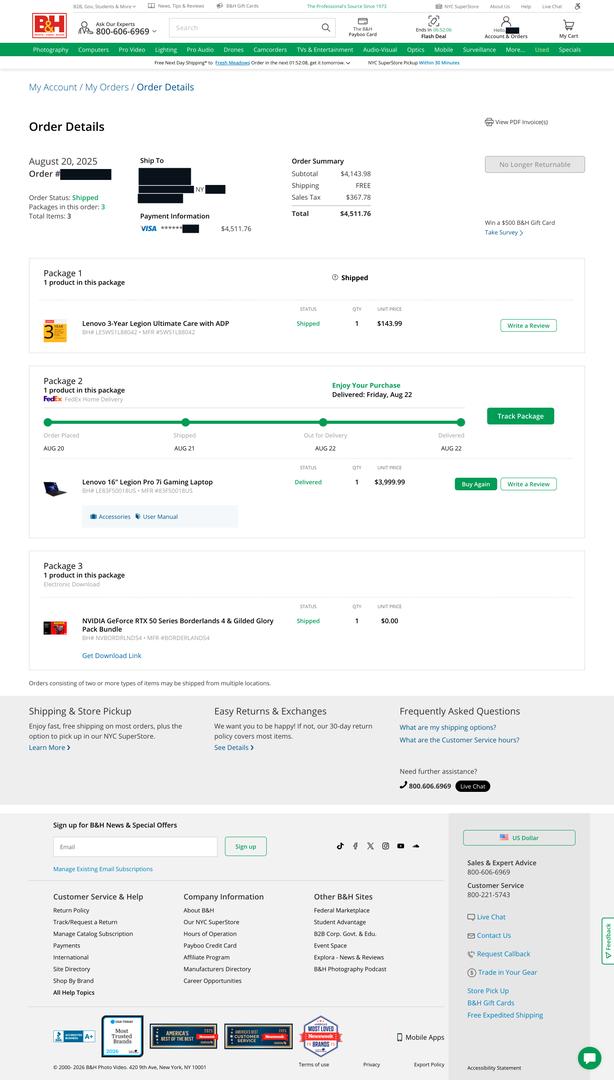Click the Live Chat black button
The image size is (614, 1080).
pyautogui.click(x=473, y=786)
